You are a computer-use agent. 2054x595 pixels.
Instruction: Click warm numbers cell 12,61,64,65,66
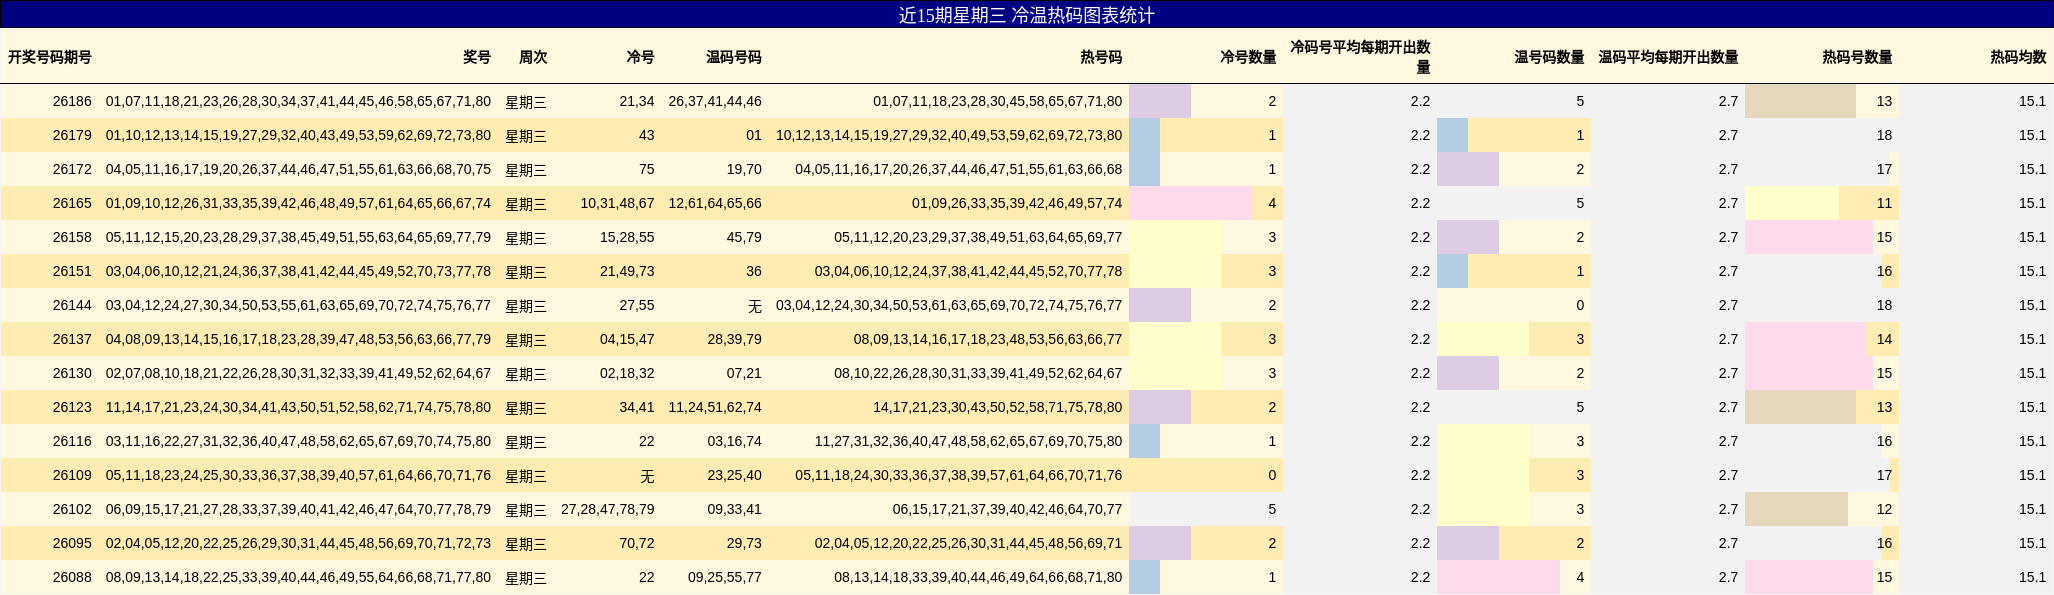pyautogui.click(x=715, y=203)
